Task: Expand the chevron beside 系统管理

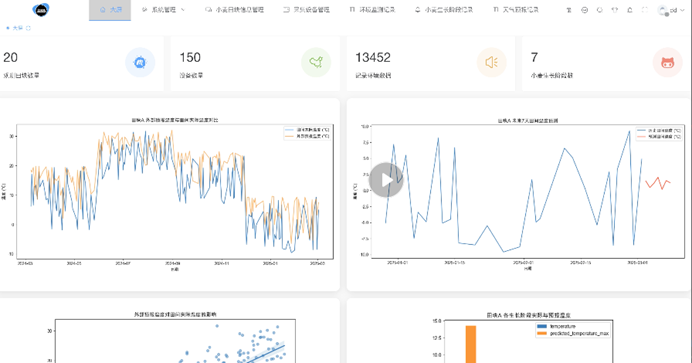Action: click(183, 10)
